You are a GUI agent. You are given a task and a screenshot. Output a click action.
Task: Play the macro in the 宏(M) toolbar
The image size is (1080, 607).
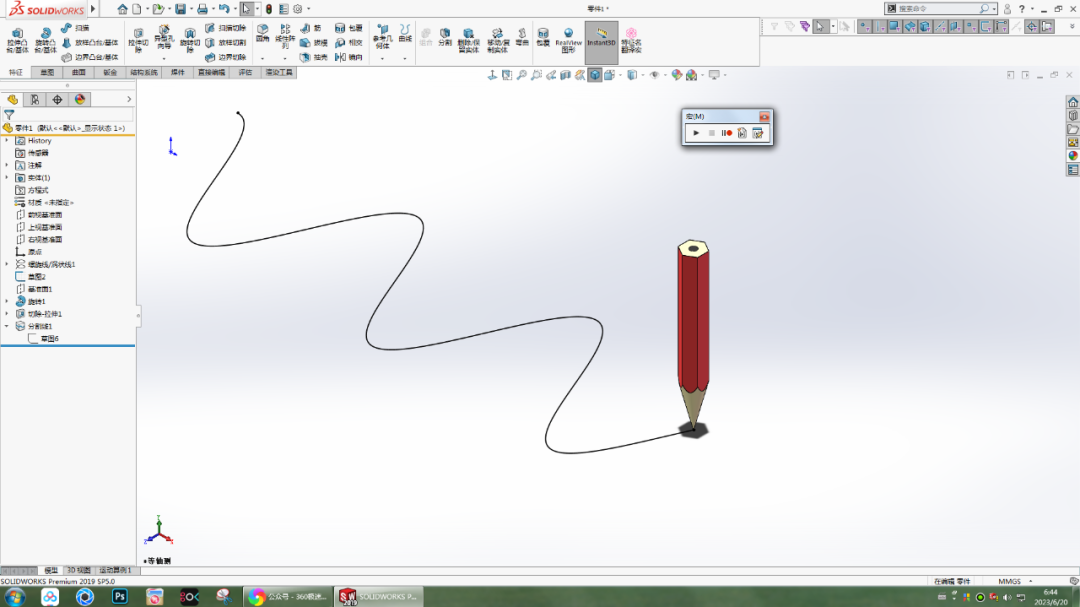(696, 131)
